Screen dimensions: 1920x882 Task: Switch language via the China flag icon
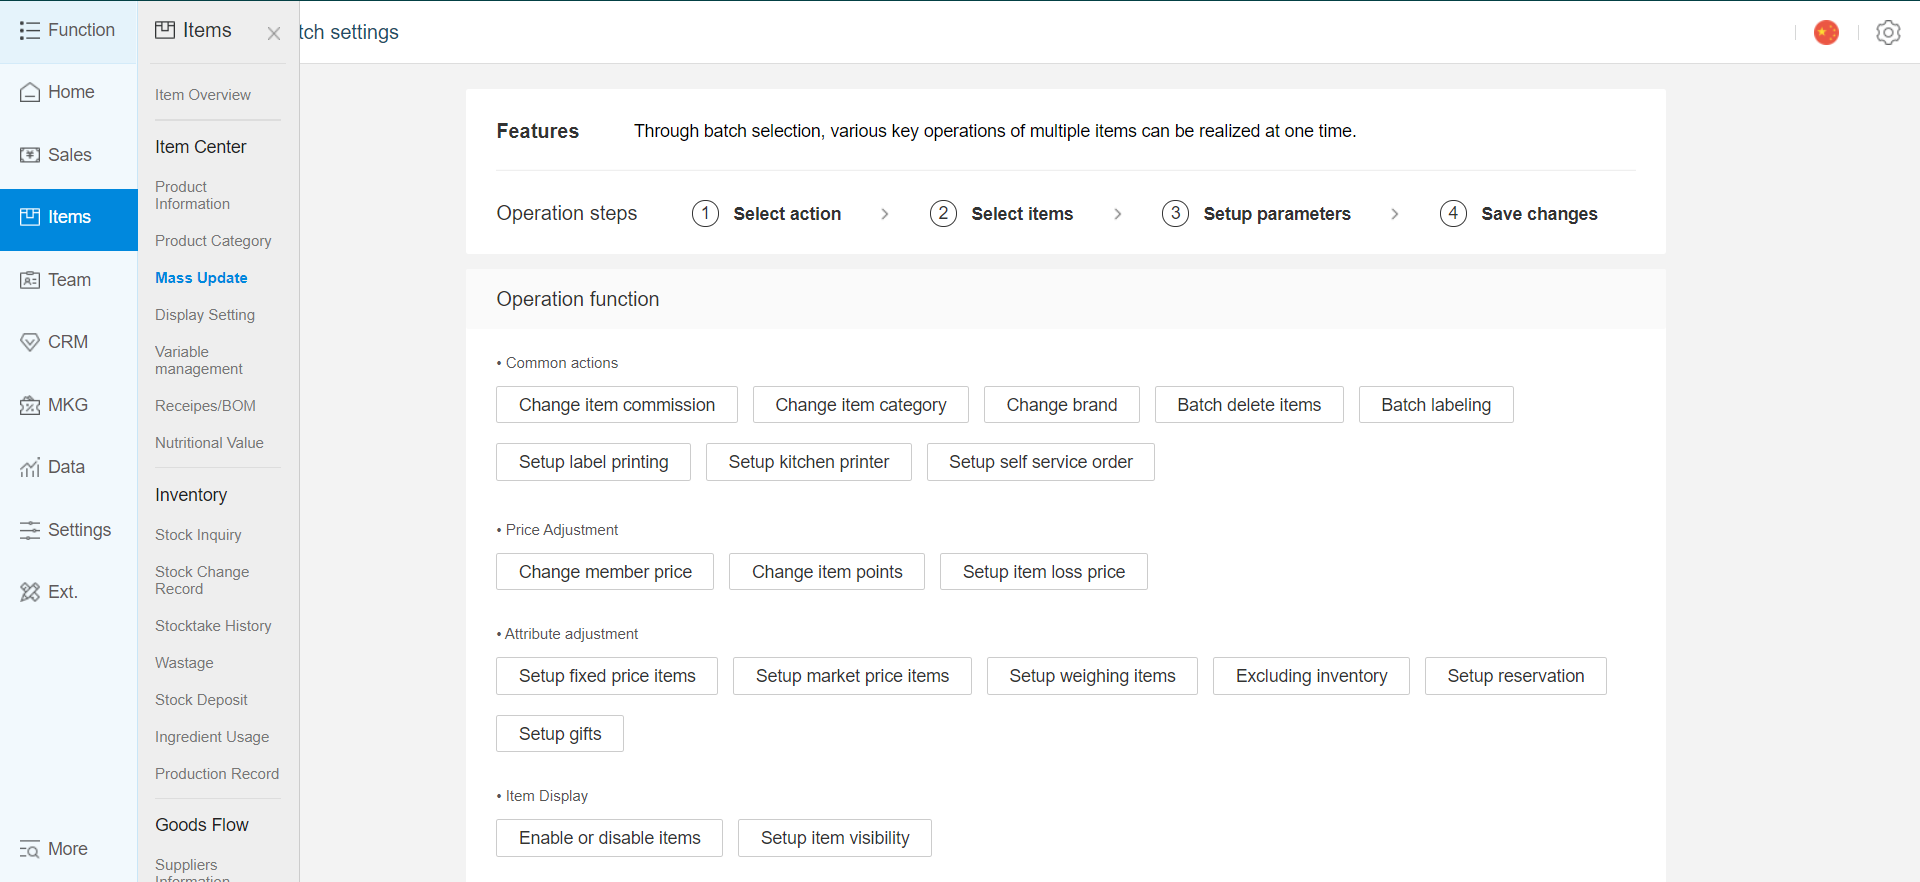pyautogui.click(x=1827, y=32)
